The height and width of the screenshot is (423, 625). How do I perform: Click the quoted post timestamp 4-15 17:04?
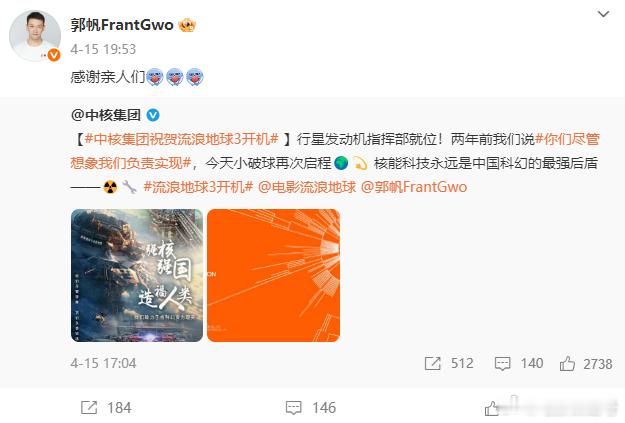pyautogui.click(x=103, y=364)
